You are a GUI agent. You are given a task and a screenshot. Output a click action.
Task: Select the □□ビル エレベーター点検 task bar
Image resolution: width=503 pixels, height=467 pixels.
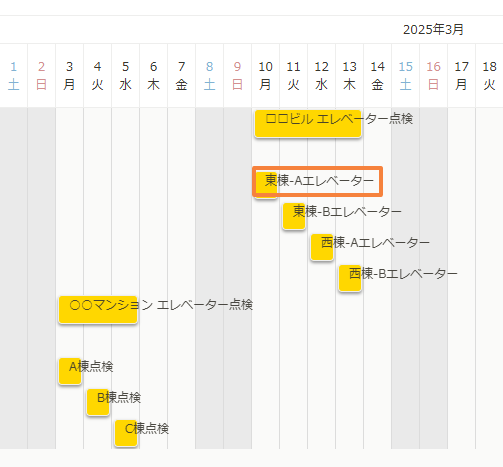(308, 124)
